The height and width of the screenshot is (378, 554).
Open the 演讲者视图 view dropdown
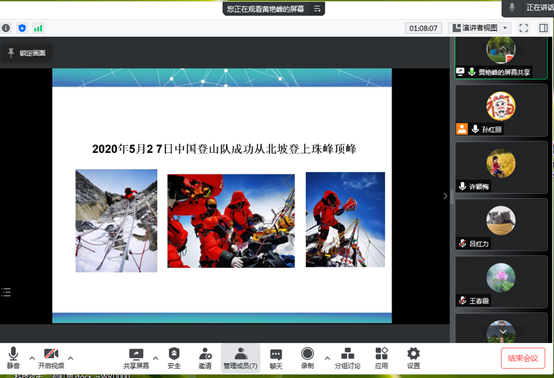click(479, 28)
